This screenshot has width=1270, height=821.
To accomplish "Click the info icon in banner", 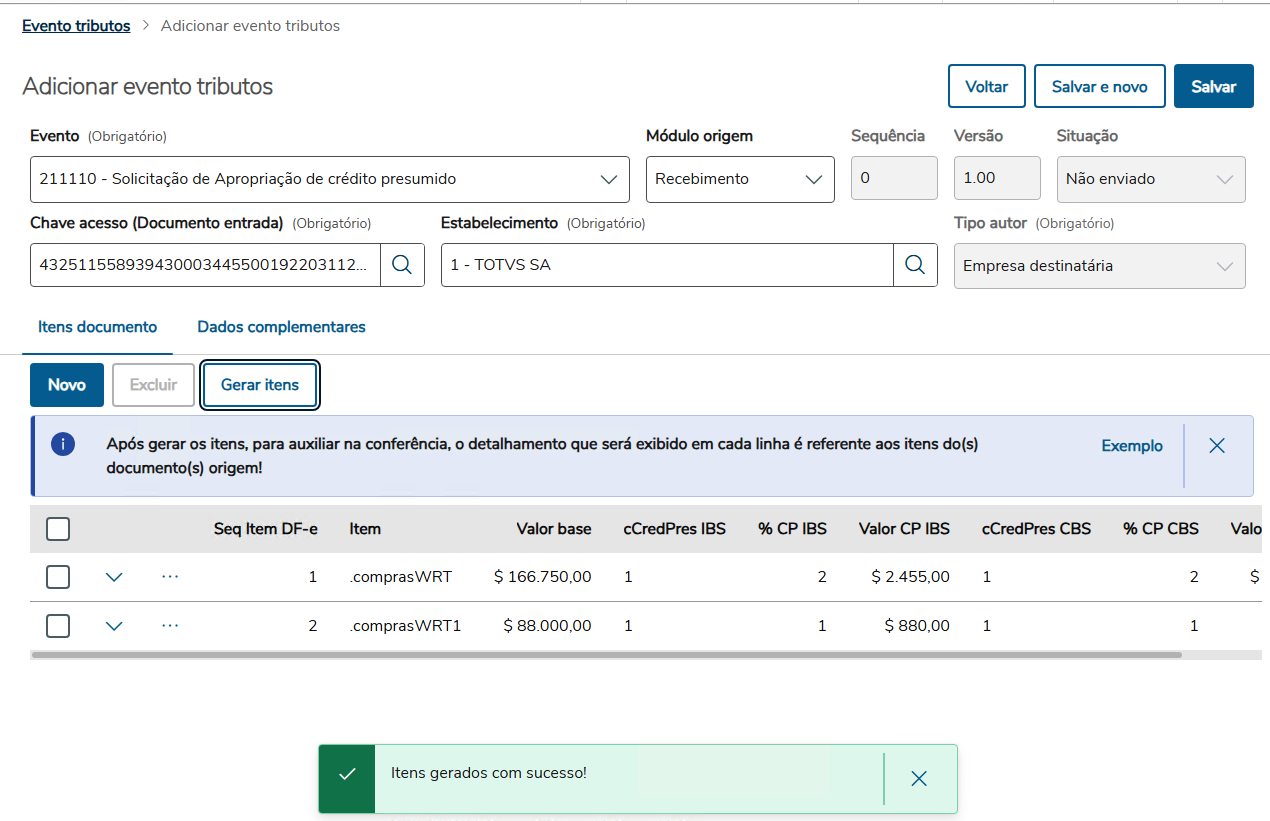I will pyautogui.click(x=63, y=445).
